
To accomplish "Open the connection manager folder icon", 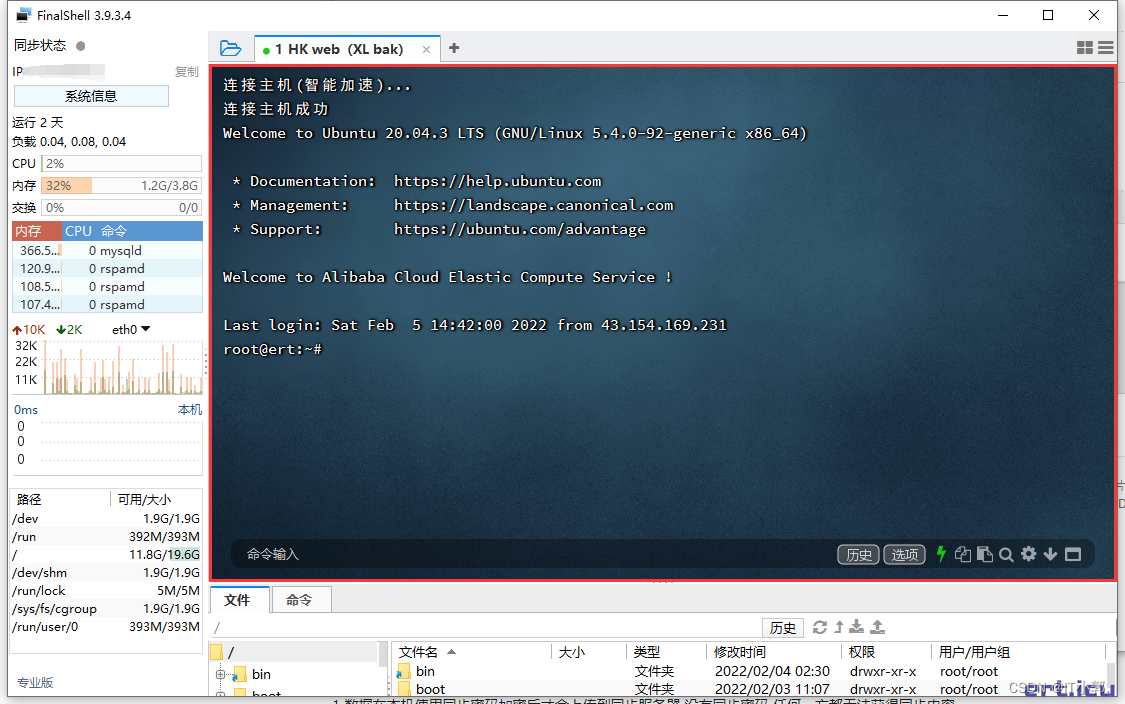I will 230,48.
